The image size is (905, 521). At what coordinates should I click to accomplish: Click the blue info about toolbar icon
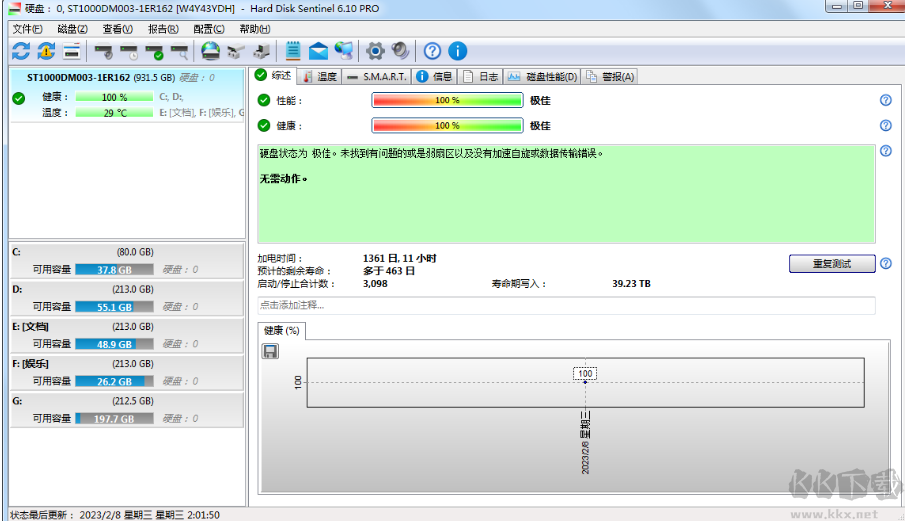click(458, 51)
